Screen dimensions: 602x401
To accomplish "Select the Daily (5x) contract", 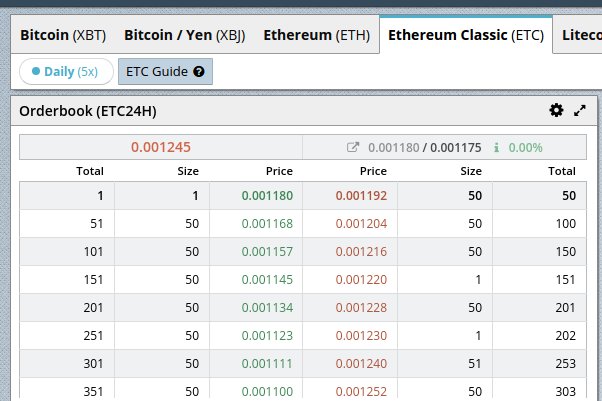I will [x=66, y=71].
